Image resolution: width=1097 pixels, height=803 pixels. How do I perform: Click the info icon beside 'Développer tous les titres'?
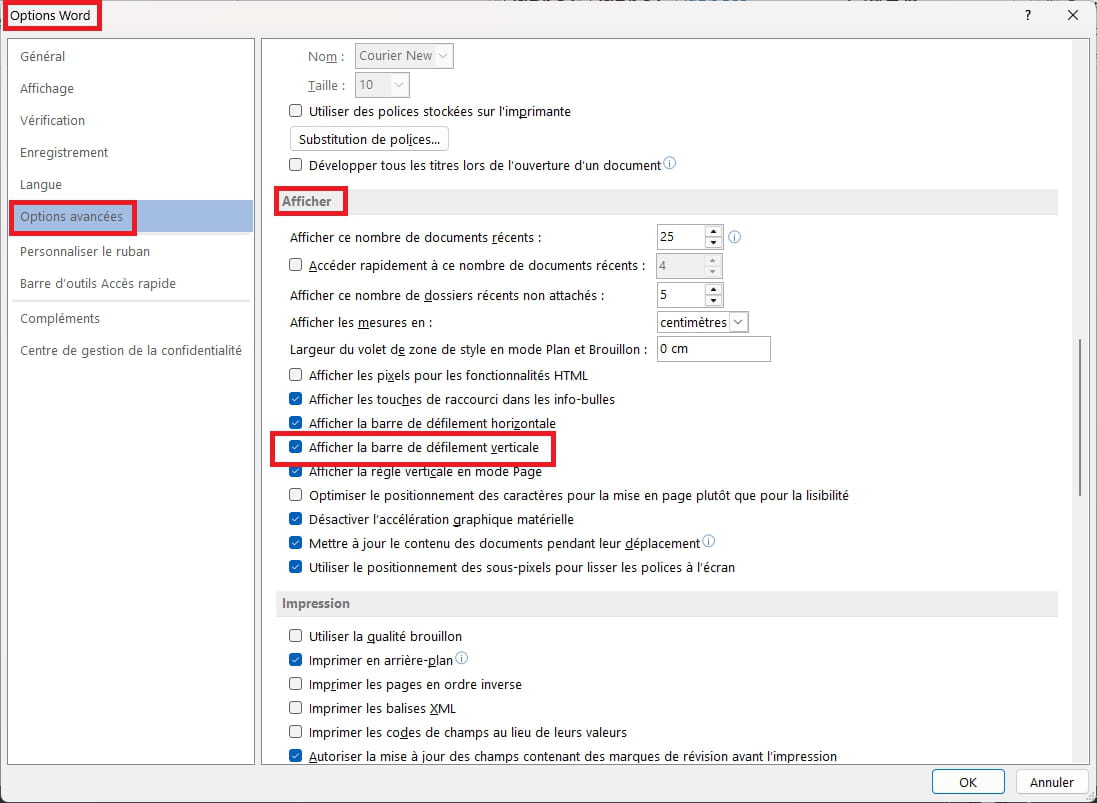click(x=668, y=163)
